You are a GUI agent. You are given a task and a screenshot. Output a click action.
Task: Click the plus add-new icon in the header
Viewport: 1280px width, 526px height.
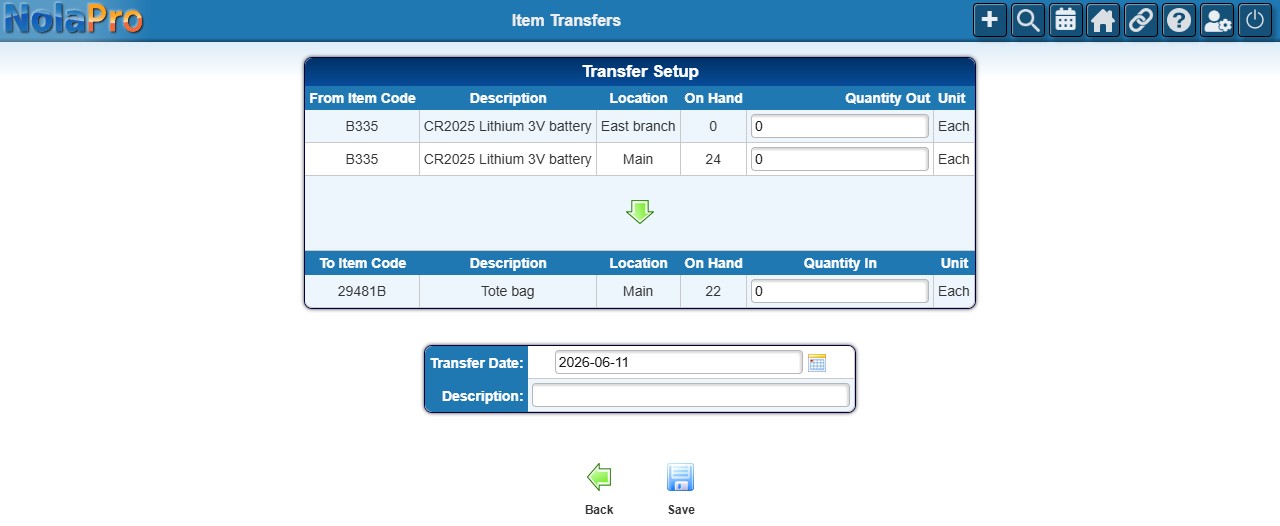pyautogui.click(x=990, y=20)
